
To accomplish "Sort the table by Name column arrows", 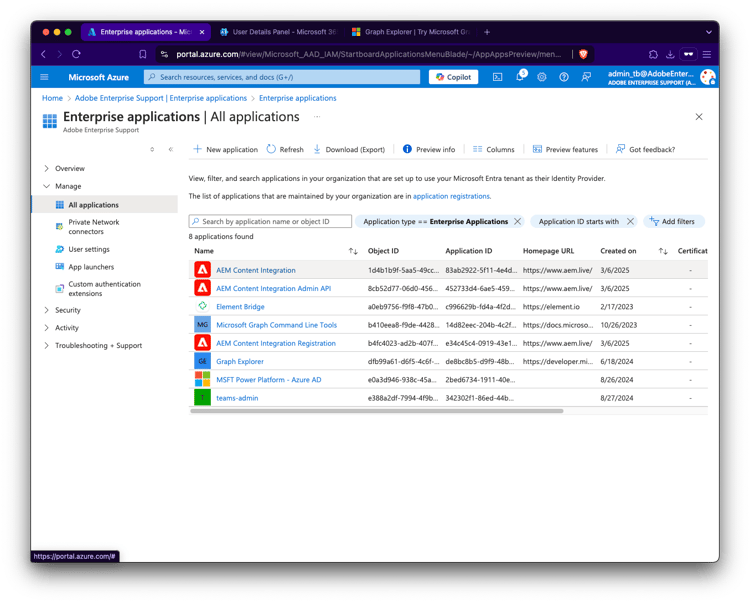I will pos(353,251).
